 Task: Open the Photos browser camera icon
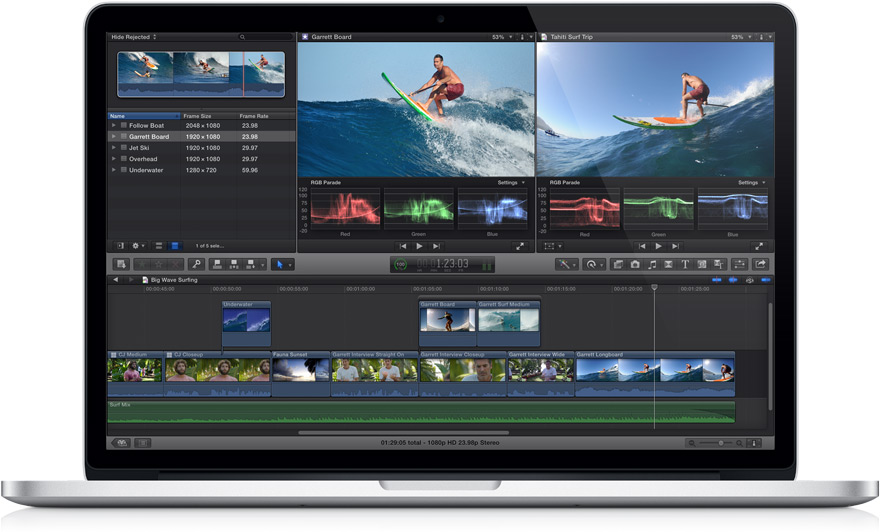pos(635,264)
